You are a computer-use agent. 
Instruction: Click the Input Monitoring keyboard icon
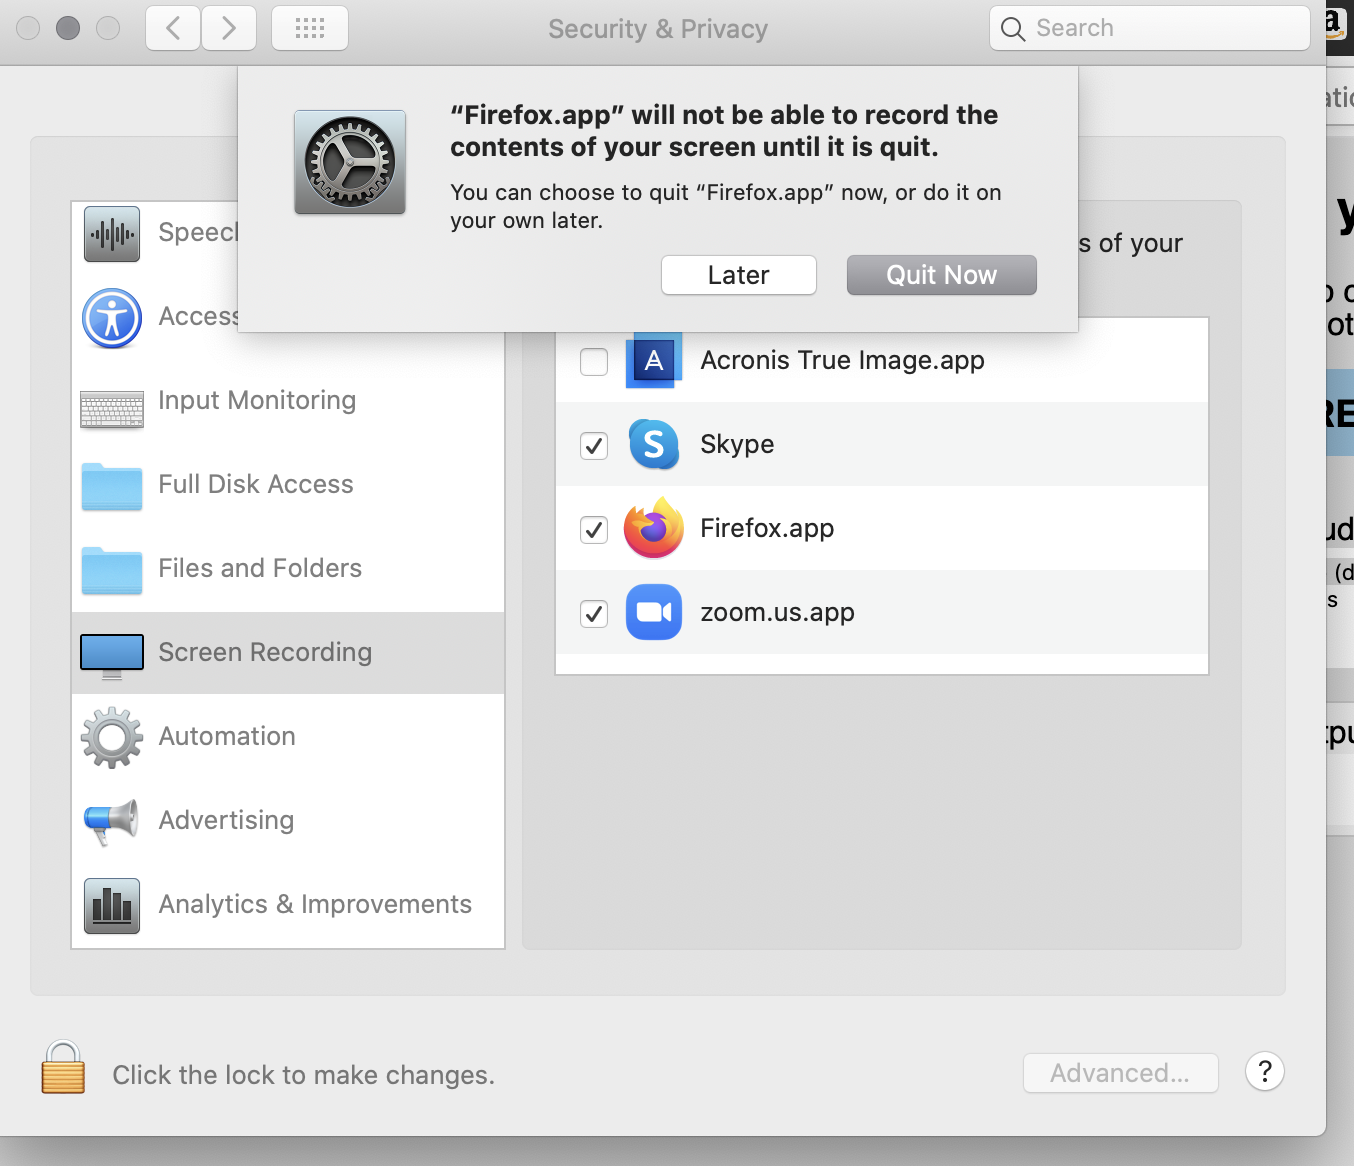point(112,409)
